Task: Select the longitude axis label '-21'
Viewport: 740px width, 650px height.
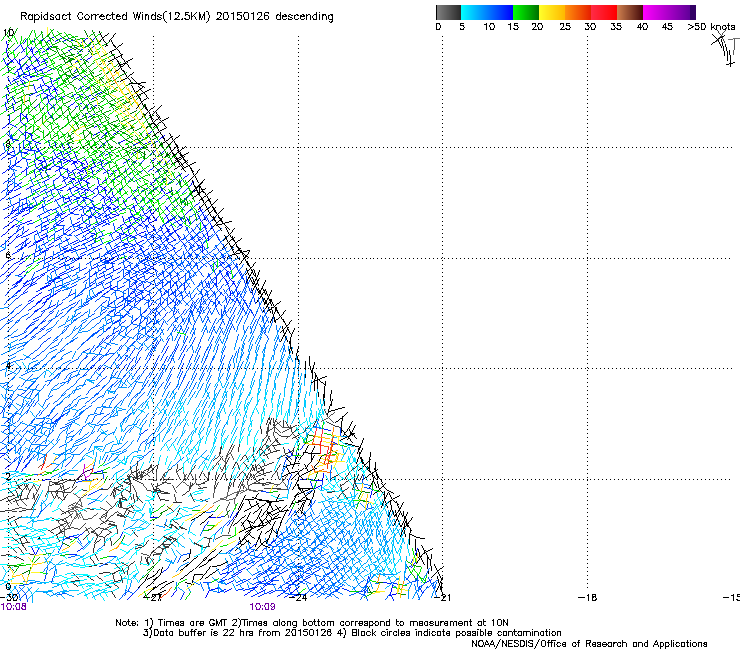Action: pos(443,598)
